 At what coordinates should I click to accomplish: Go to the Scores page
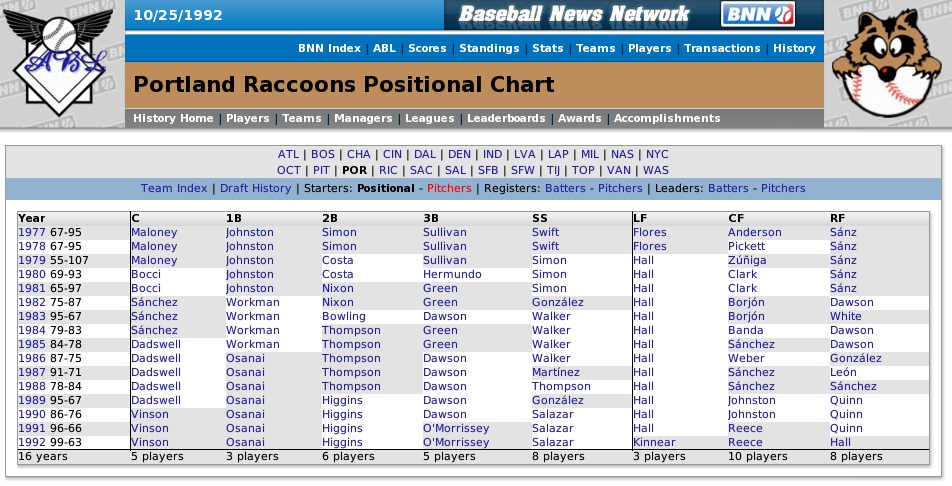point(427,49)
